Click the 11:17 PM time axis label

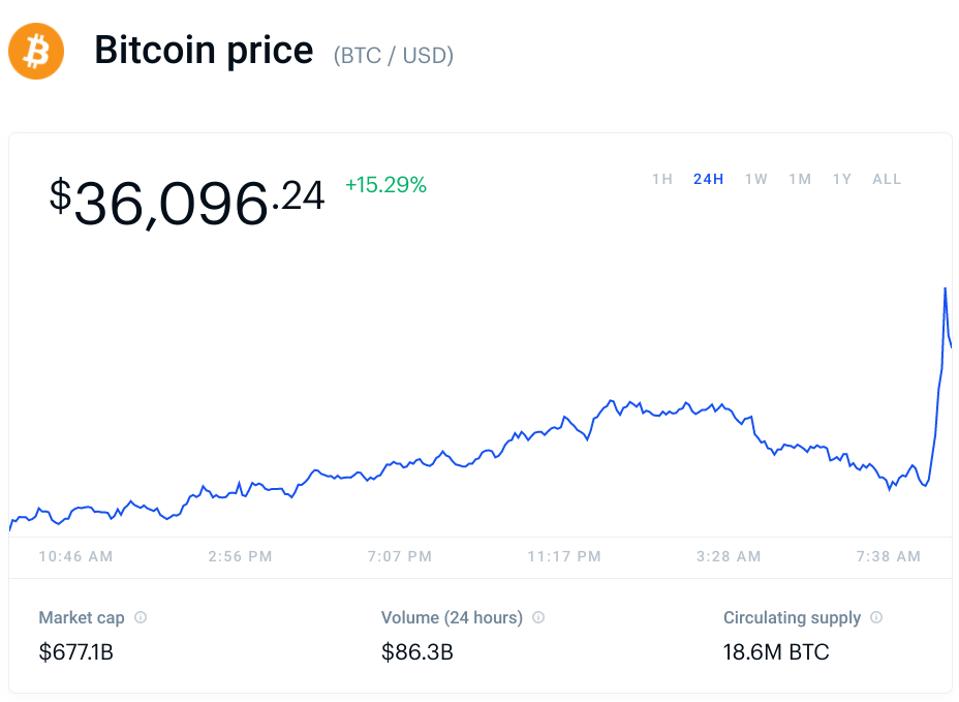564,556
